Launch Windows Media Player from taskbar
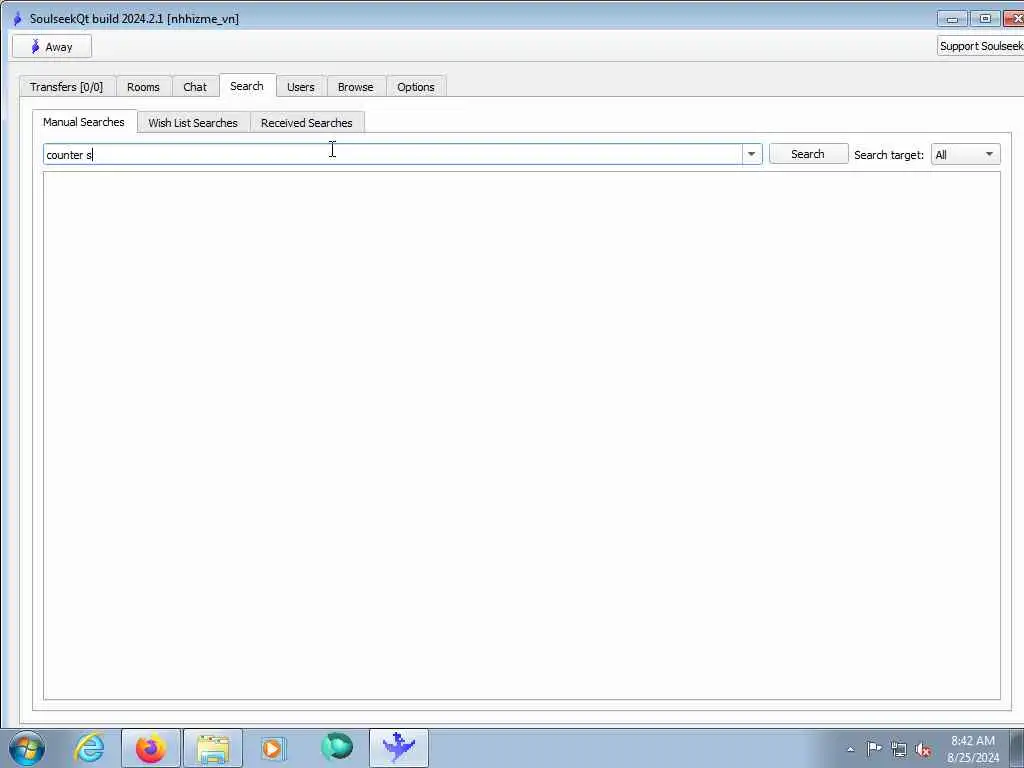Screen dimensions: 1024x768 [274, 748]
